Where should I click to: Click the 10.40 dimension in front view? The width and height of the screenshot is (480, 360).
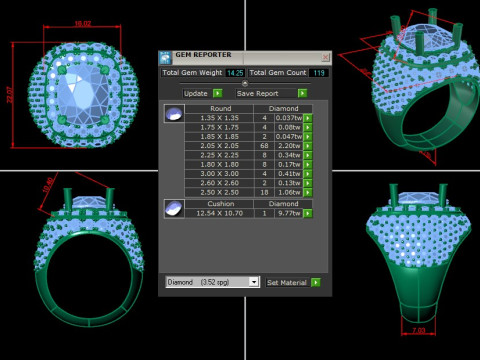pos(48,185)
